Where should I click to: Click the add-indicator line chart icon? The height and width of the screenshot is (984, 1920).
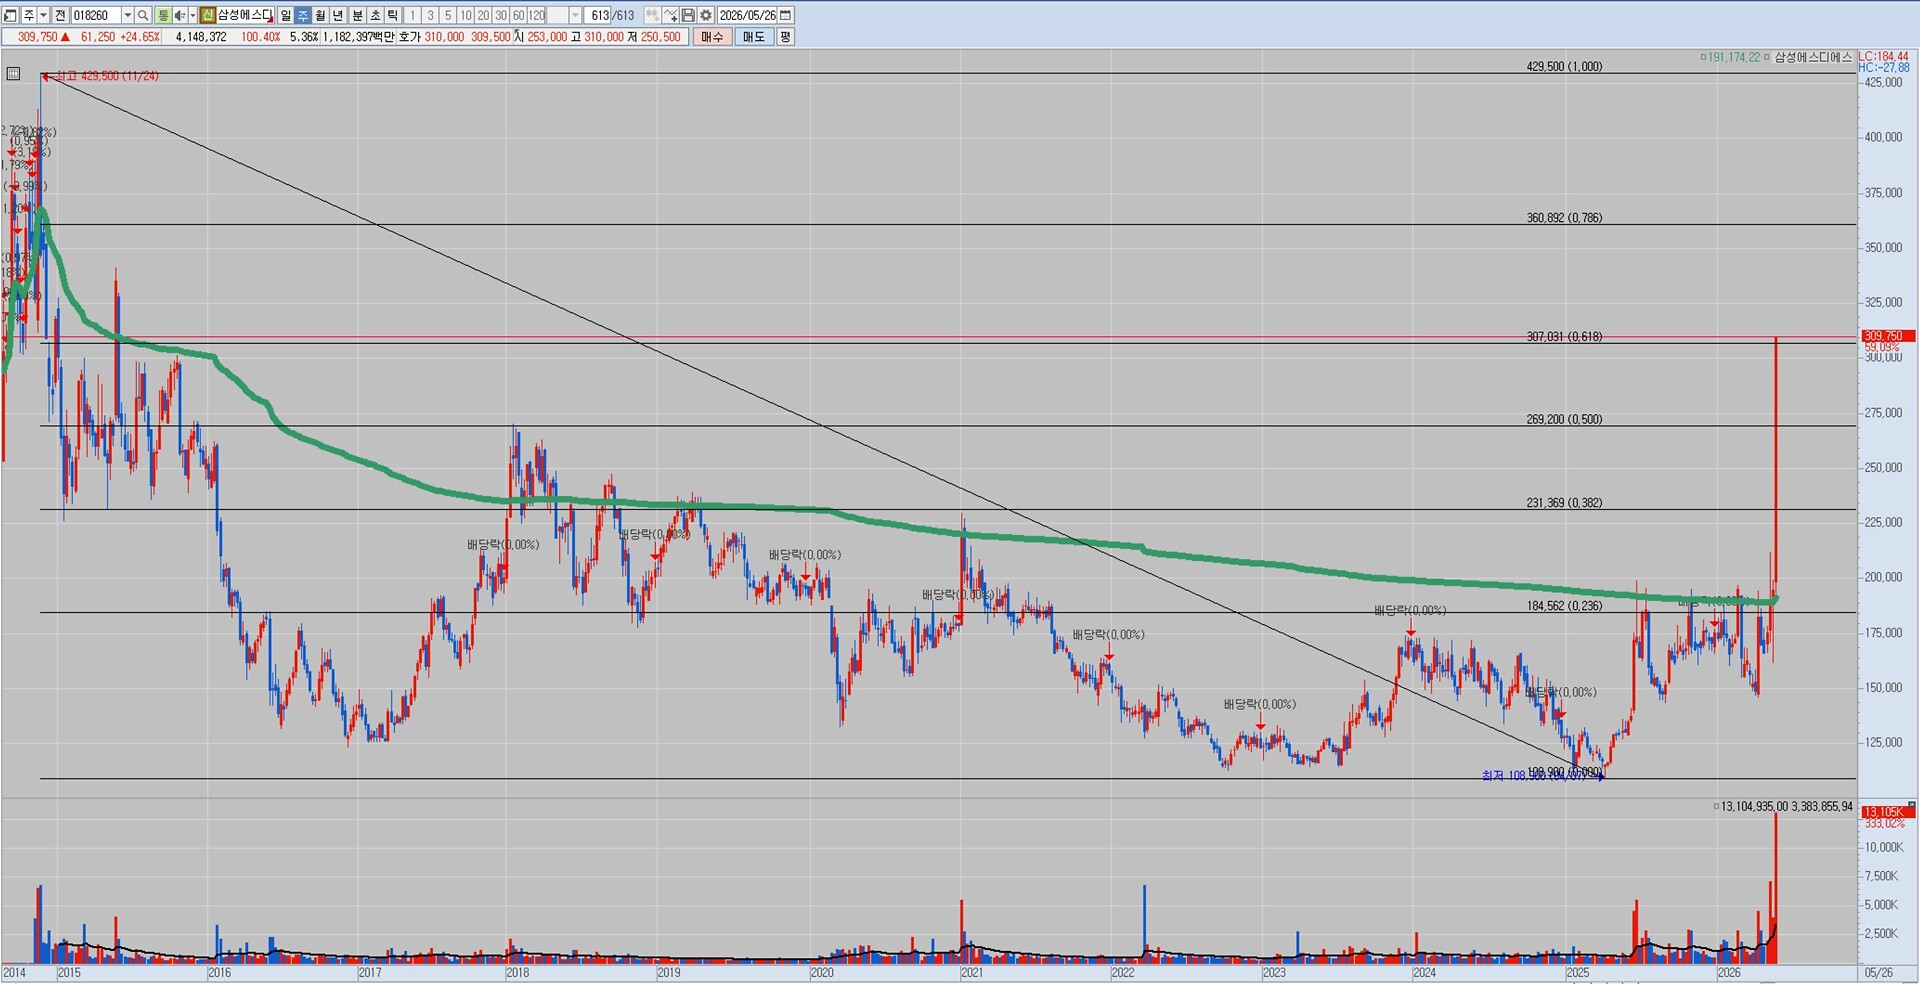670,15
